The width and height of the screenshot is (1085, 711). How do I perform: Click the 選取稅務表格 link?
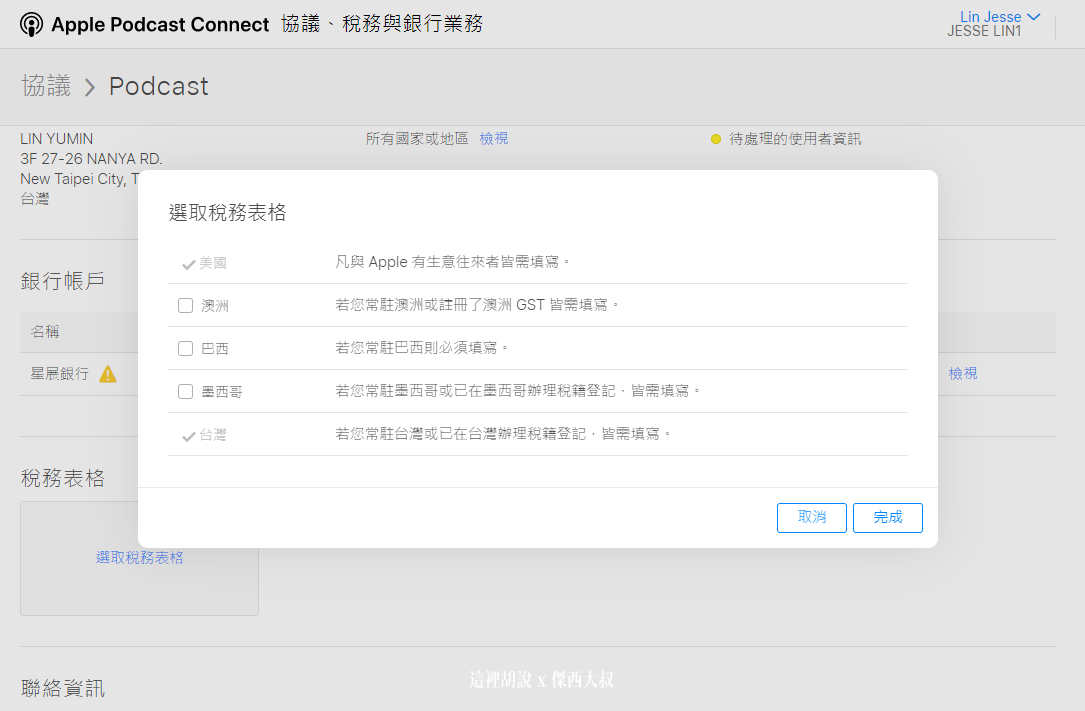[x=140, y=557]
